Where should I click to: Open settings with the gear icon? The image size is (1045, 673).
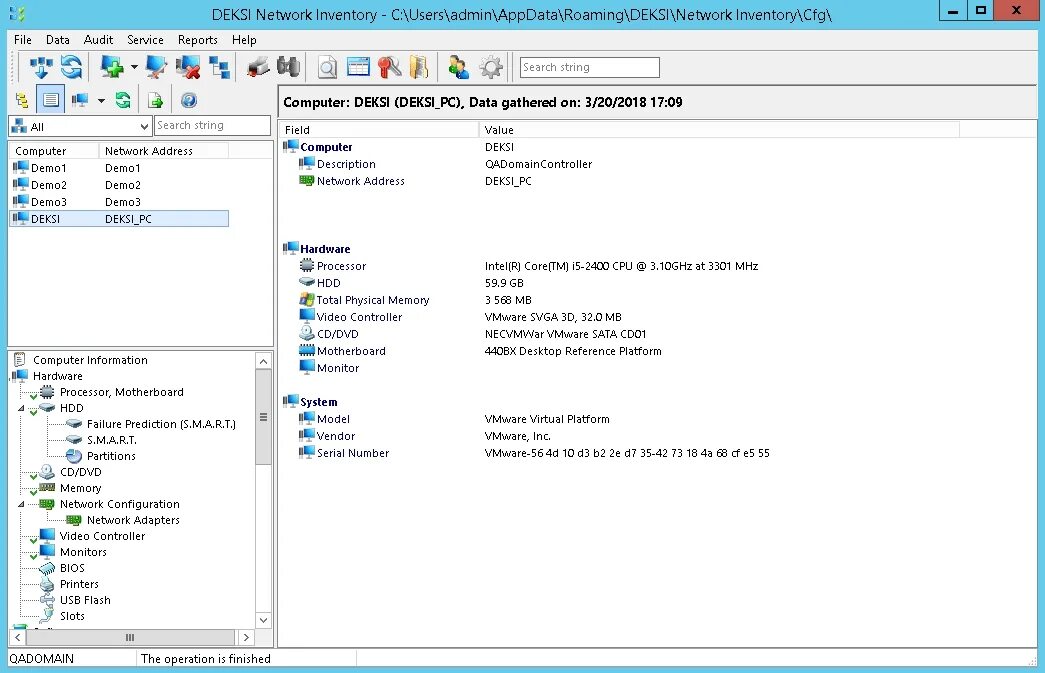[x=491, y=67]
